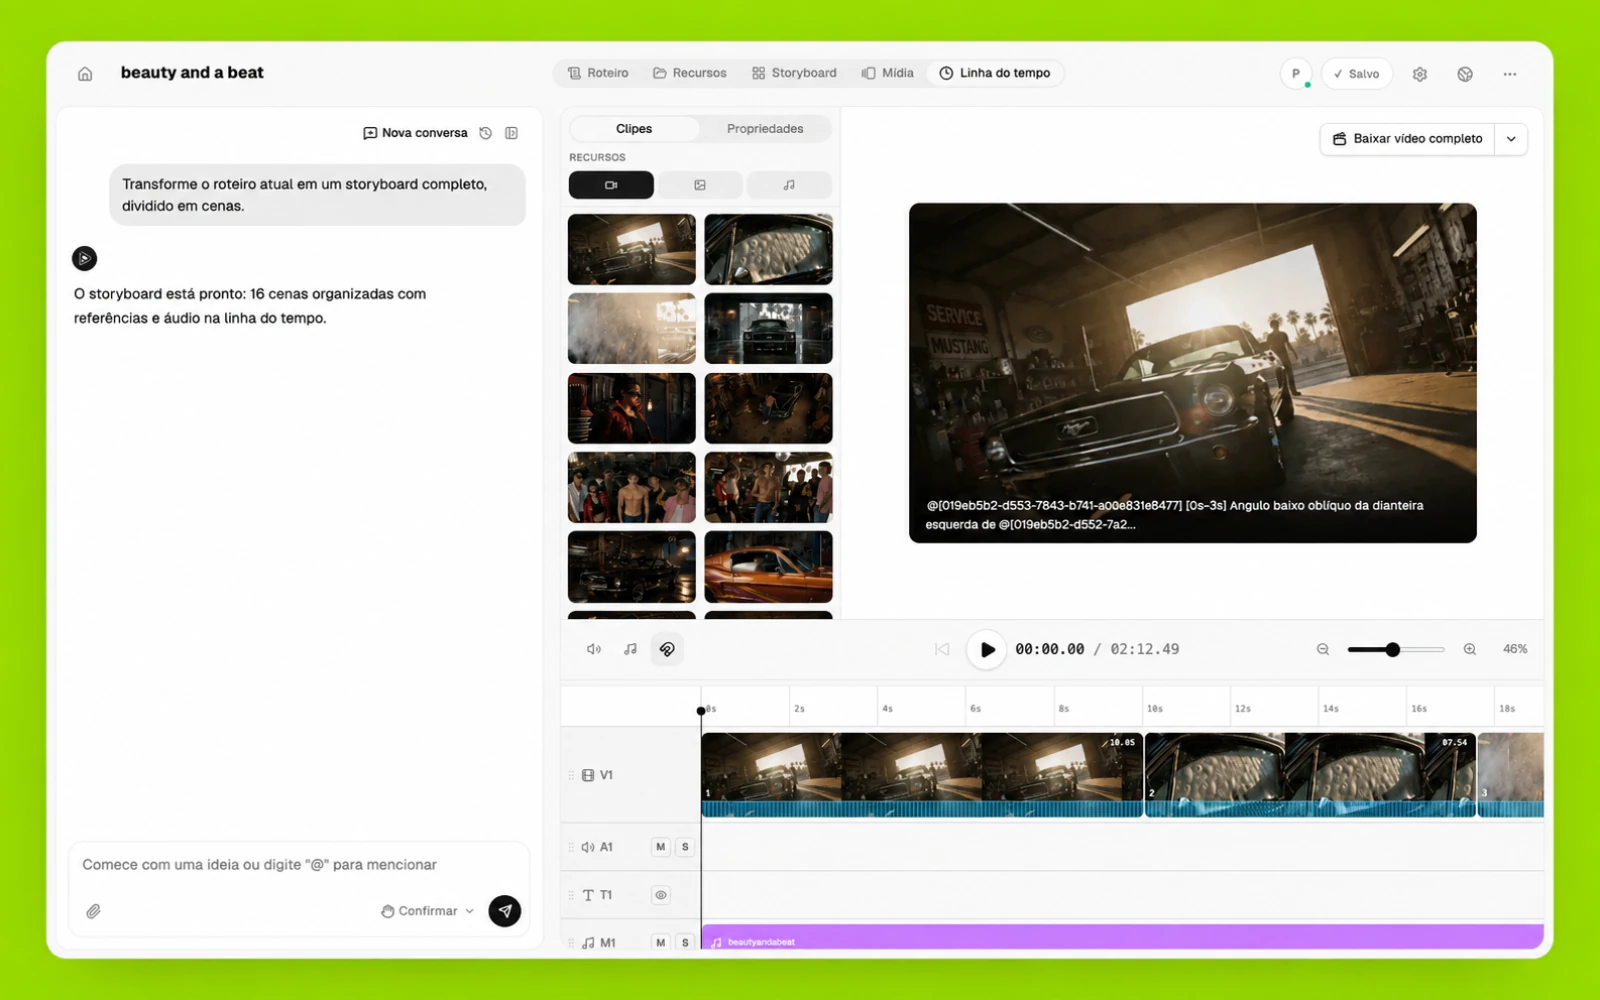Viewport: 1600px width, 1000px height.
Task: Mute the M1 music track
Action: click(661, 942)
